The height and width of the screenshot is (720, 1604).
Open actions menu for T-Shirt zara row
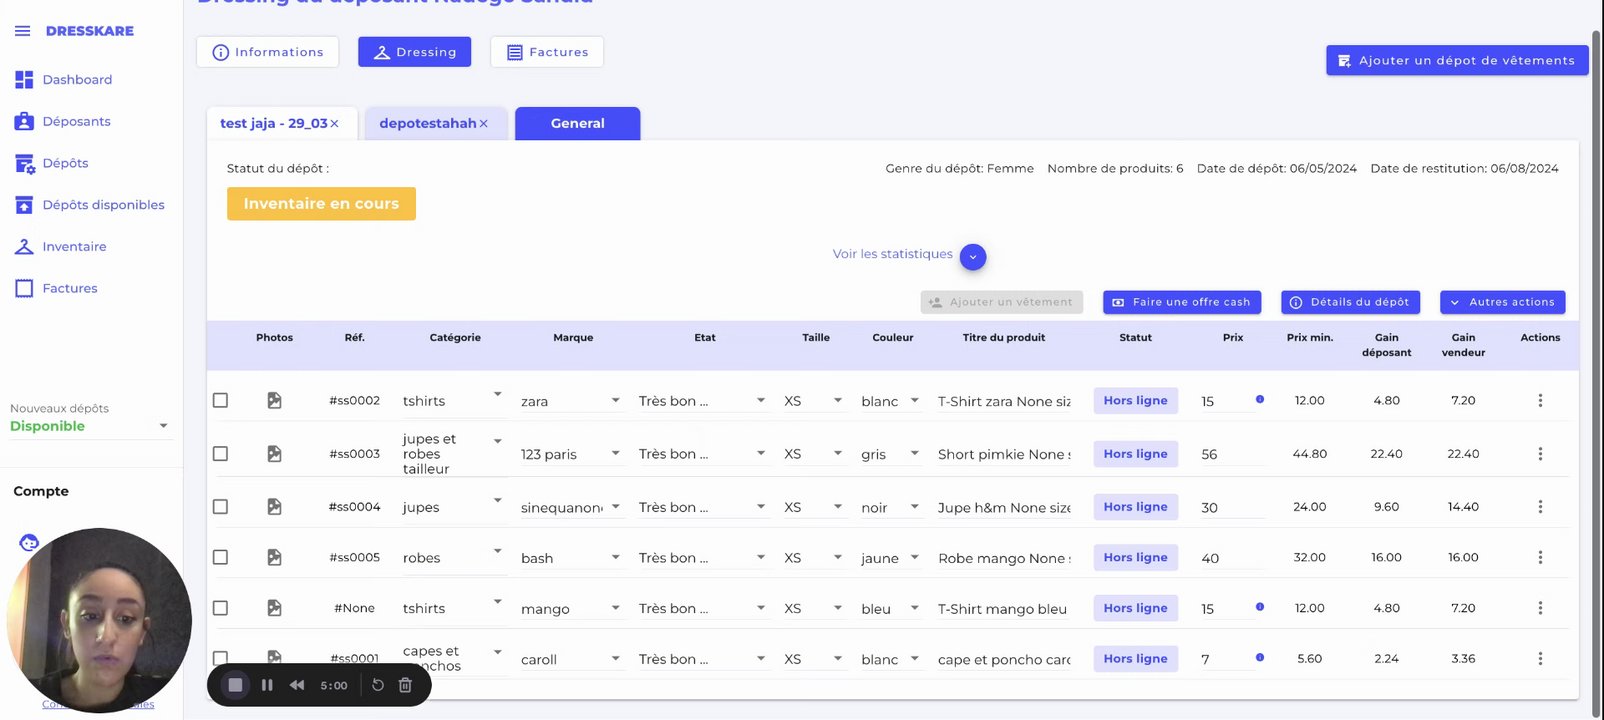pyautogui.click(x=1540, y=400)
